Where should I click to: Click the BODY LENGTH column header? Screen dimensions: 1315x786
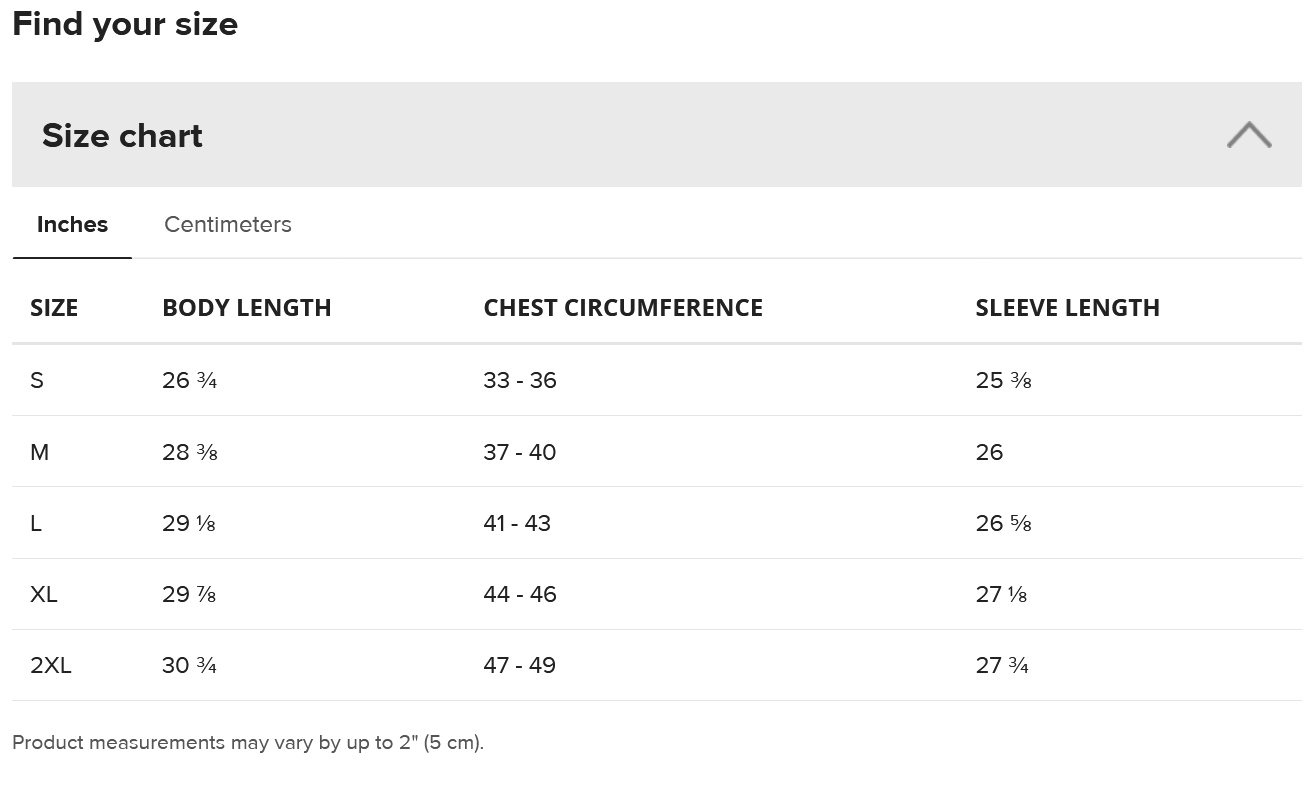tap(246, 308)
